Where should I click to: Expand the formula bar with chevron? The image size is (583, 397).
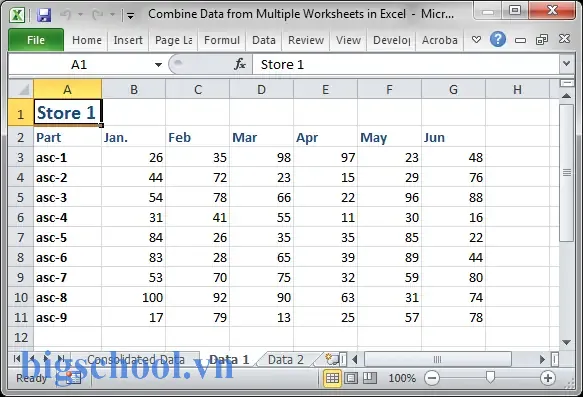click(566, 64)
